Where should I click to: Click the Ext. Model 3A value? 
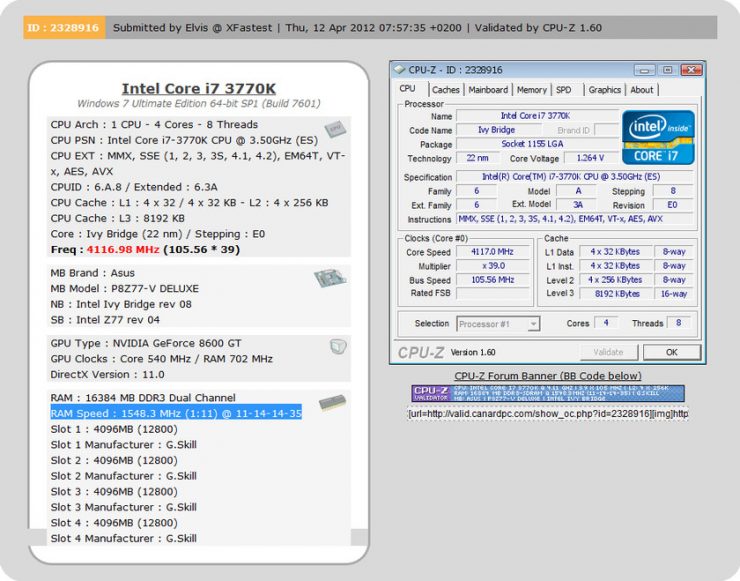(578, 205)
